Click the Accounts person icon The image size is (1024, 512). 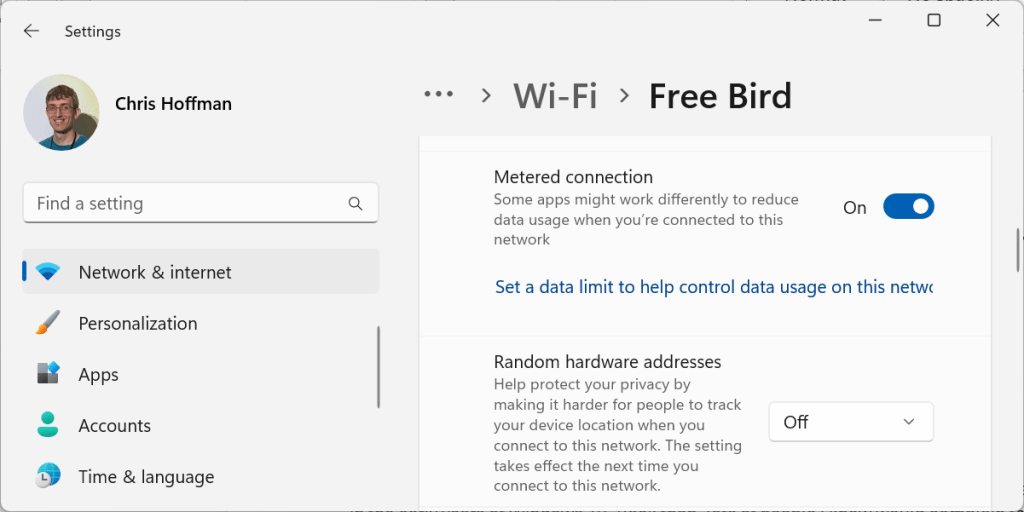(48, 425)
